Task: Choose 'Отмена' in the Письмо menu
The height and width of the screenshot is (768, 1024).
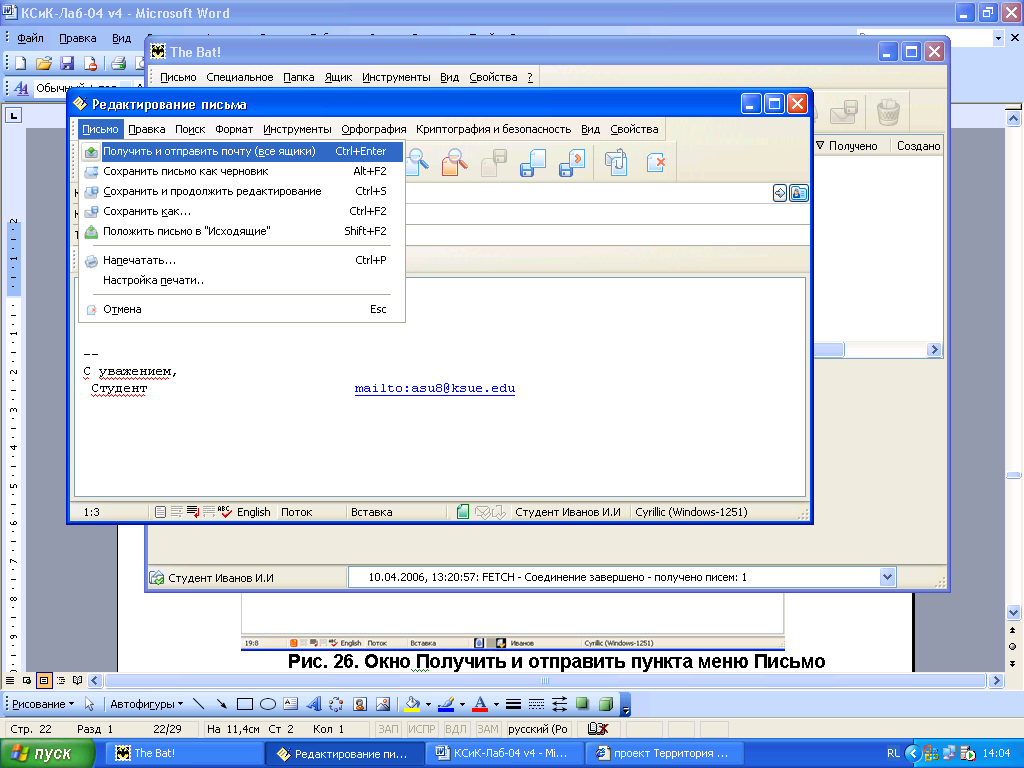Action: pos(241,309)
